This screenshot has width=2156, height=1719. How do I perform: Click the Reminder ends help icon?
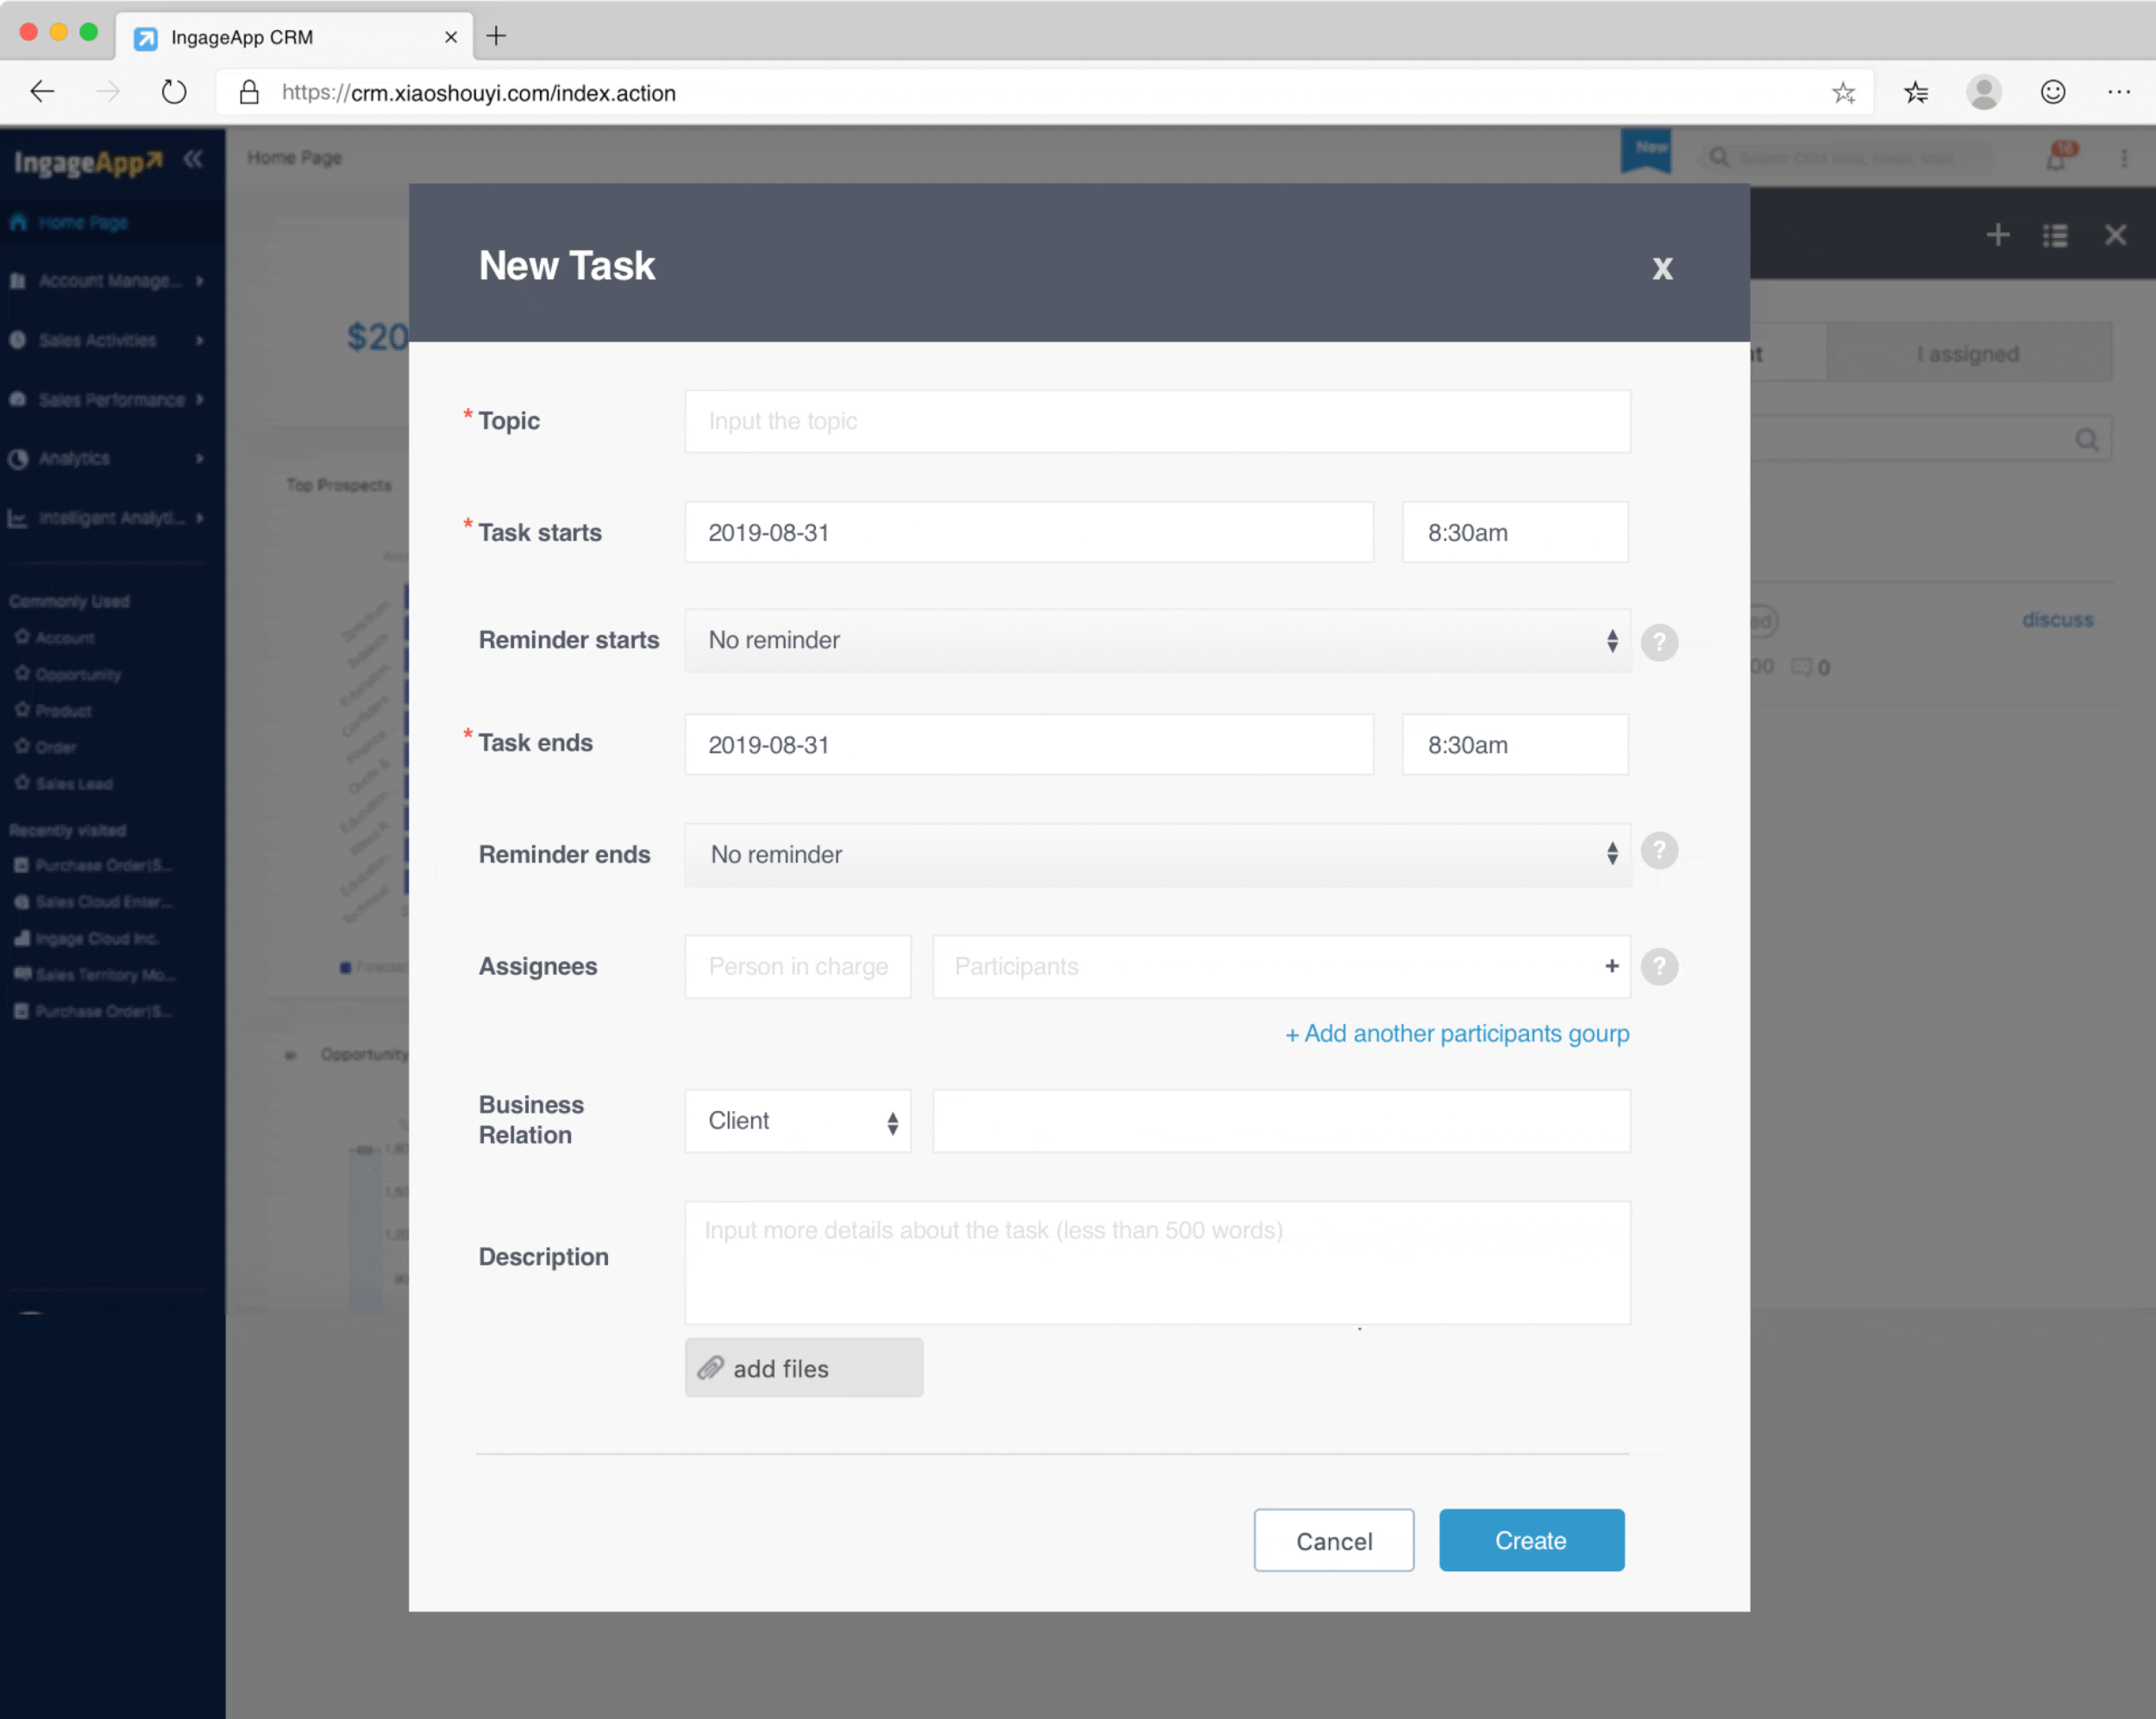1659,851
